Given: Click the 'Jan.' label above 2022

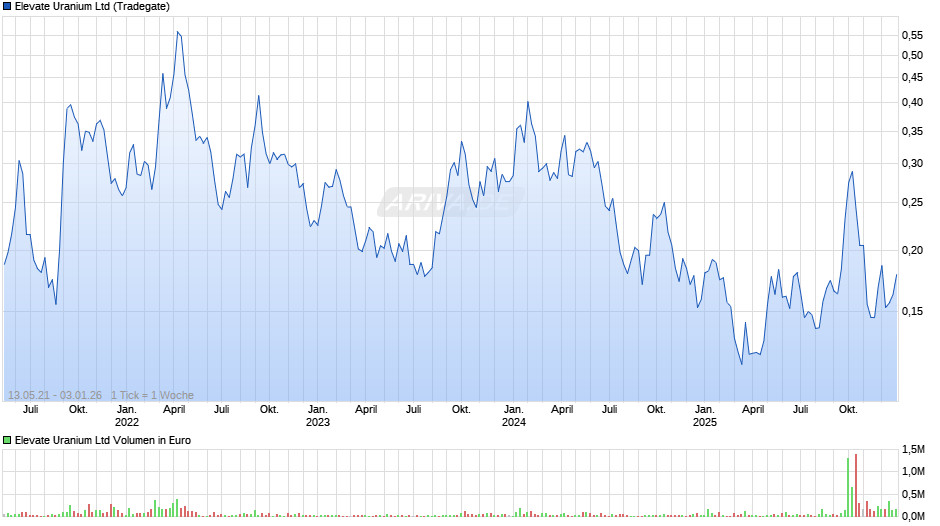Looking at the screenshot, I should (x=126, y=410).
